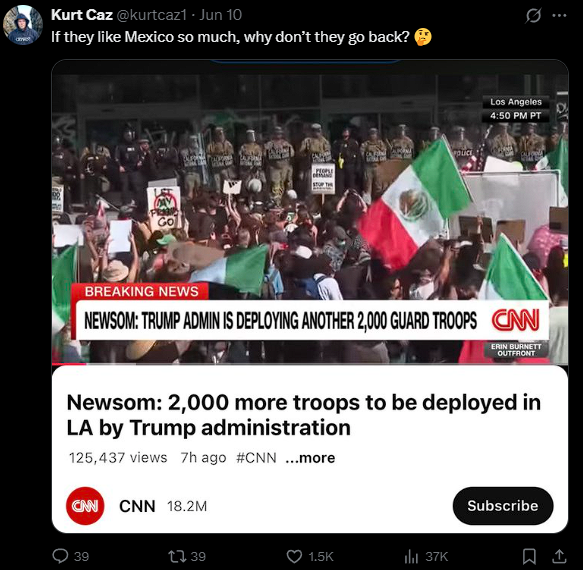This screenshot has height=570, width=583.
Task: Click the red video progress bar
Action: pos(69,364)
